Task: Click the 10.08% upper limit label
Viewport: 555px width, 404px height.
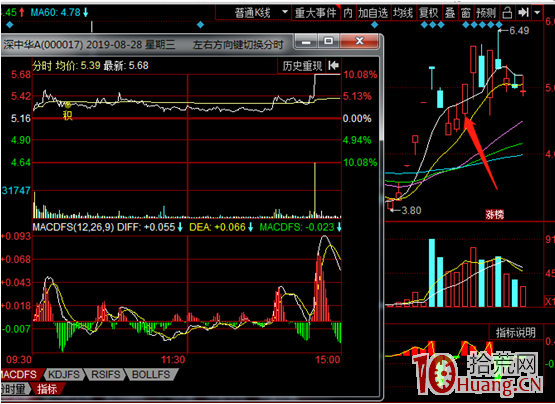Action: [360, 75]
